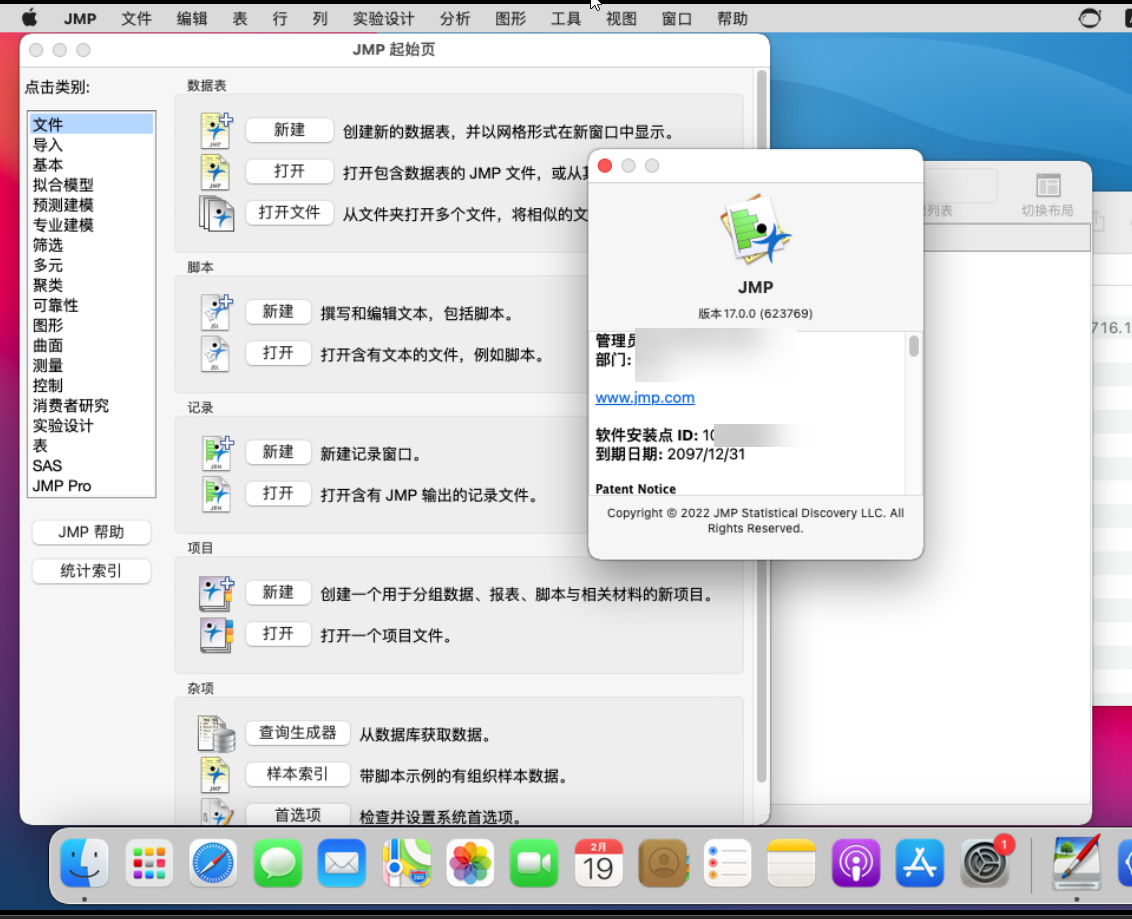This screenshot has width=1132, height=919.
Task: Open Messages from the Dock
Action: (x=277, y=863)
